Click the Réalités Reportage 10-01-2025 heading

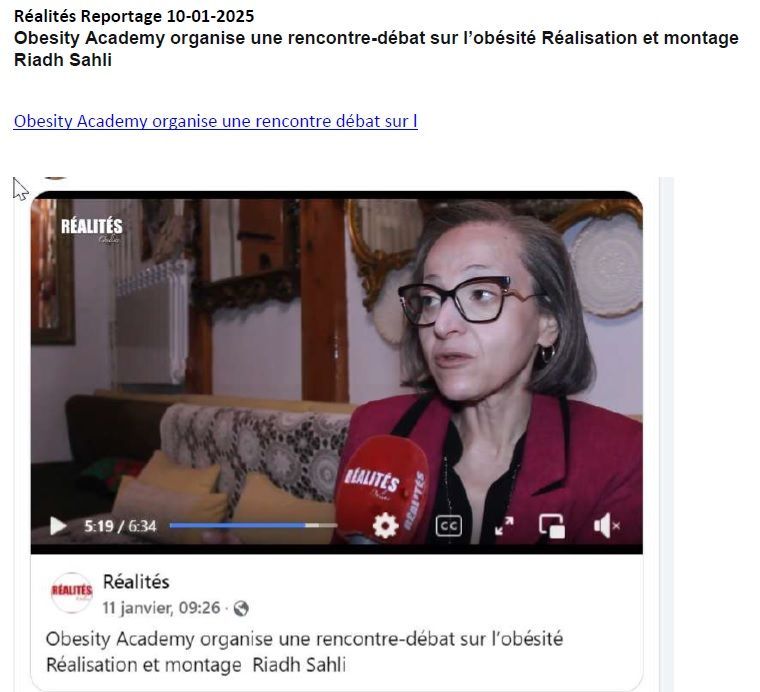click(x=134, y=16)
